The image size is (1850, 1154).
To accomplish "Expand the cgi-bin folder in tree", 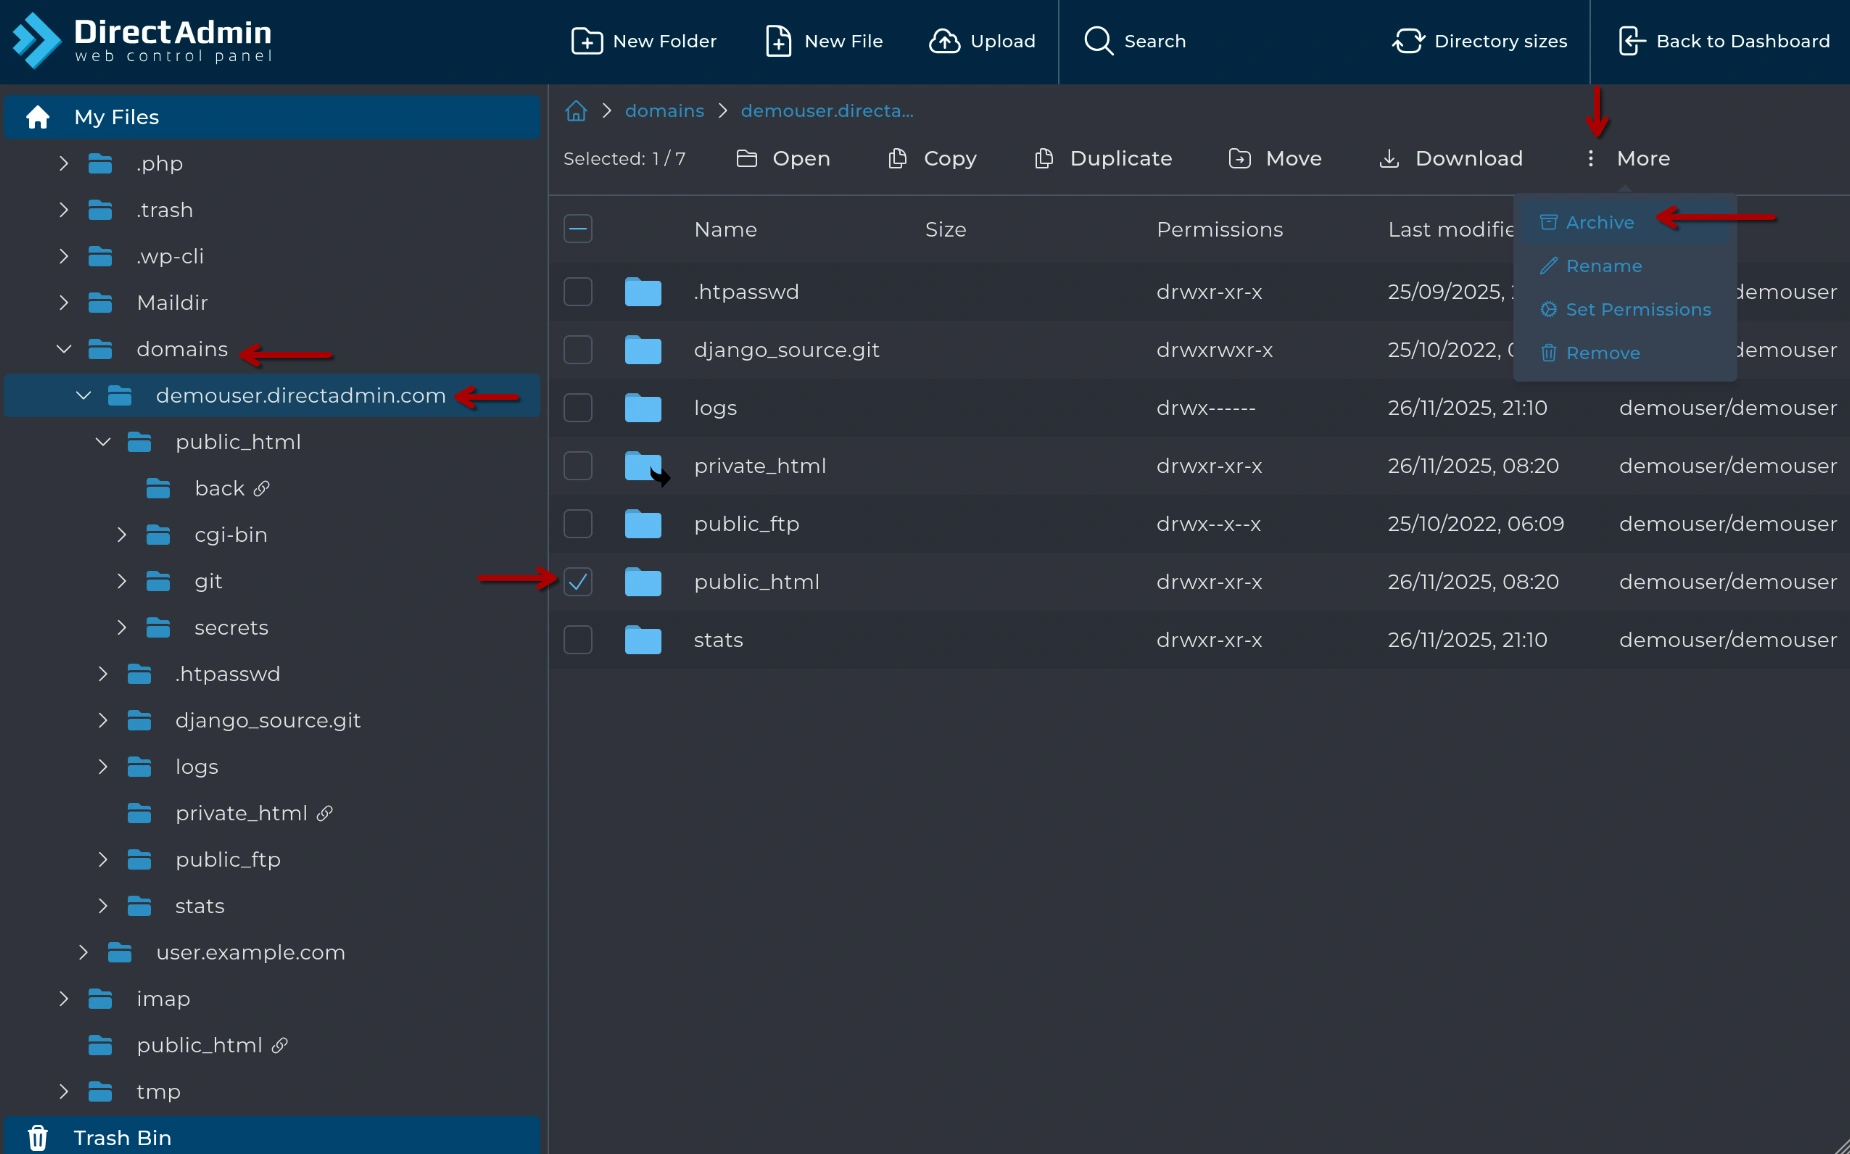I will tap(122, 535).
